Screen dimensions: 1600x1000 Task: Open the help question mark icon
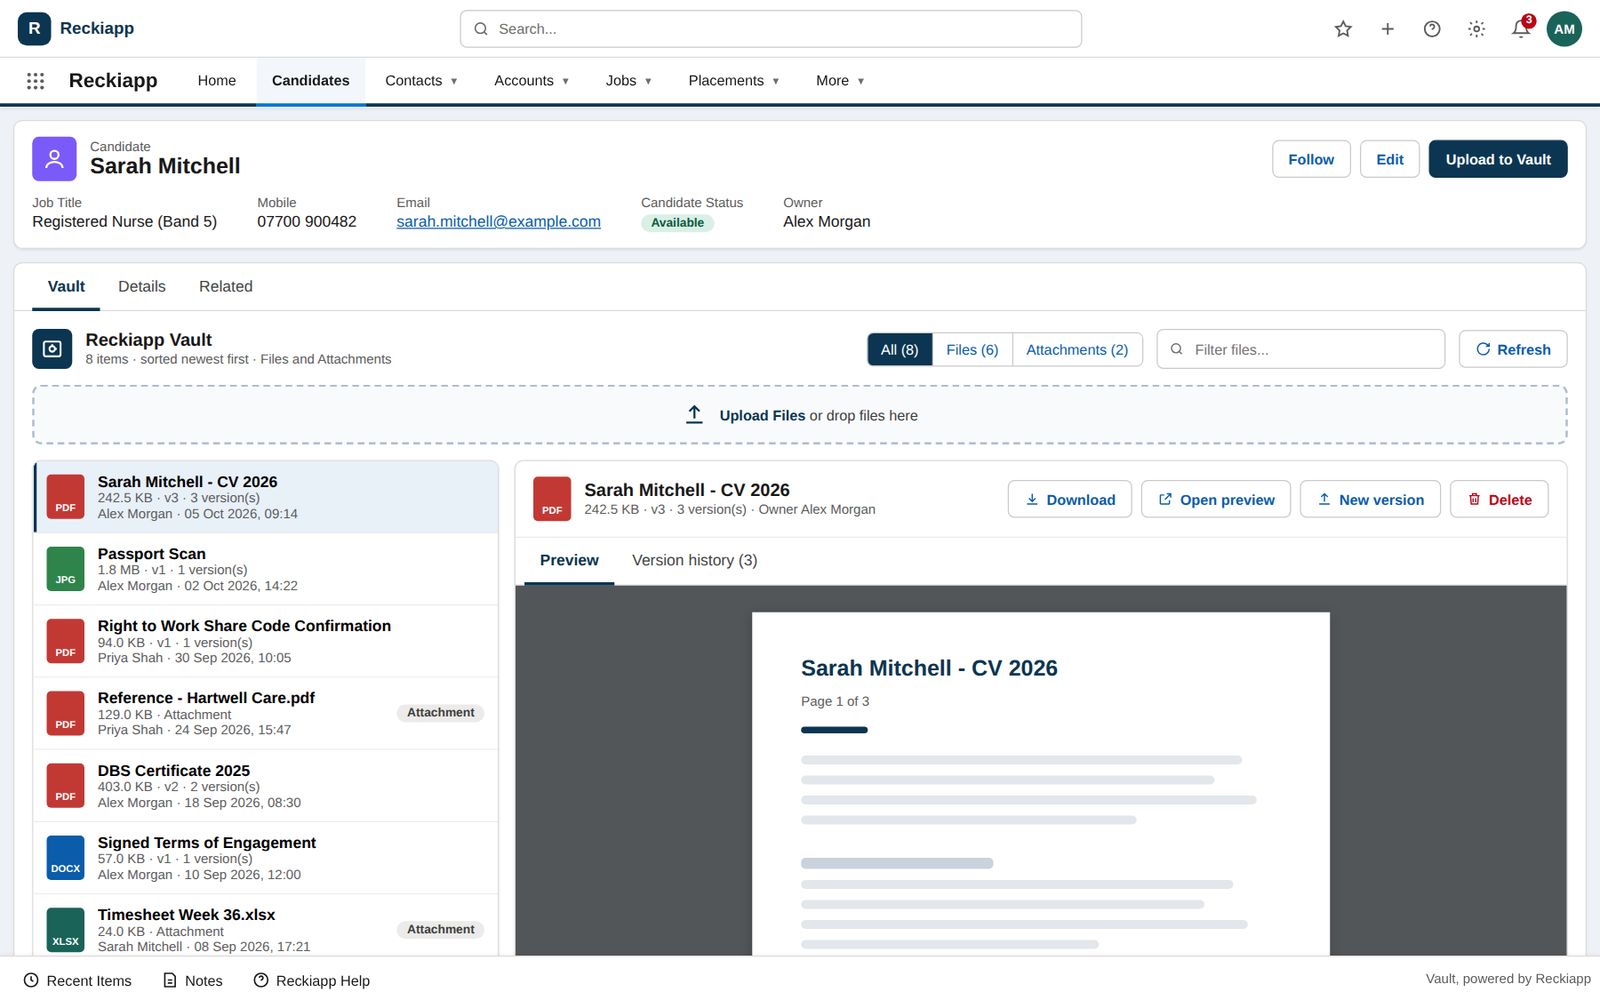1432,29
